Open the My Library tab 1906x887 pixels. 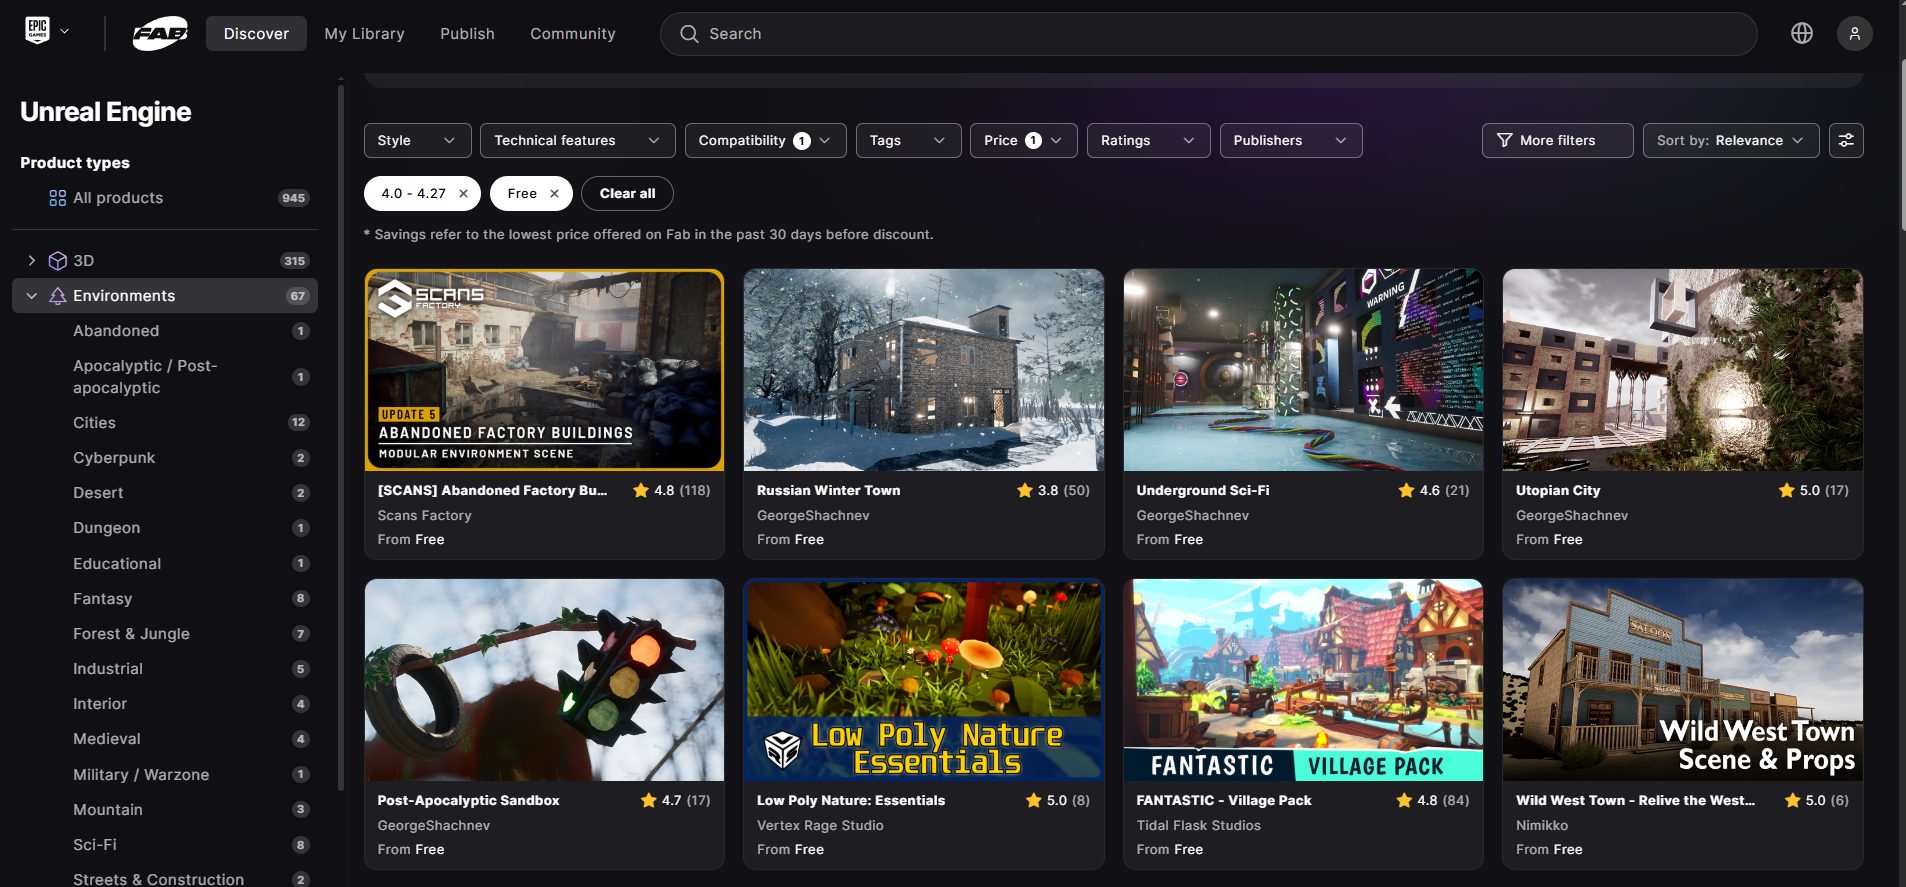click(364, 33)
